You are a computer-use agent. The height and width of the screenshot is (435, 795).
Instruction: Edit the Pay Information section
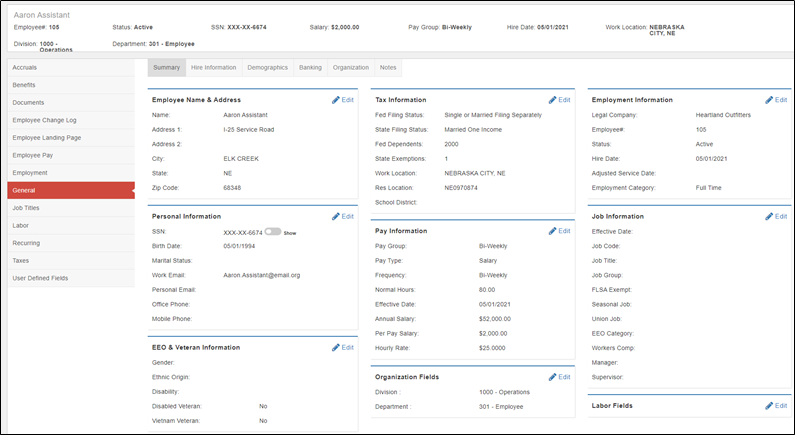[559, 231]
